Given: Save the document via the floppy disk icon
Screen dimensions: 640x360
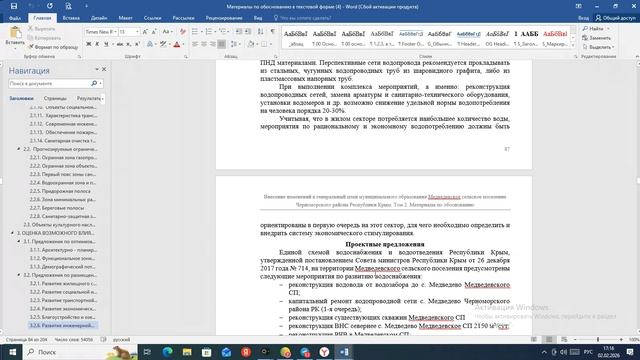Looking at the screenshot, I should [14, 6].
